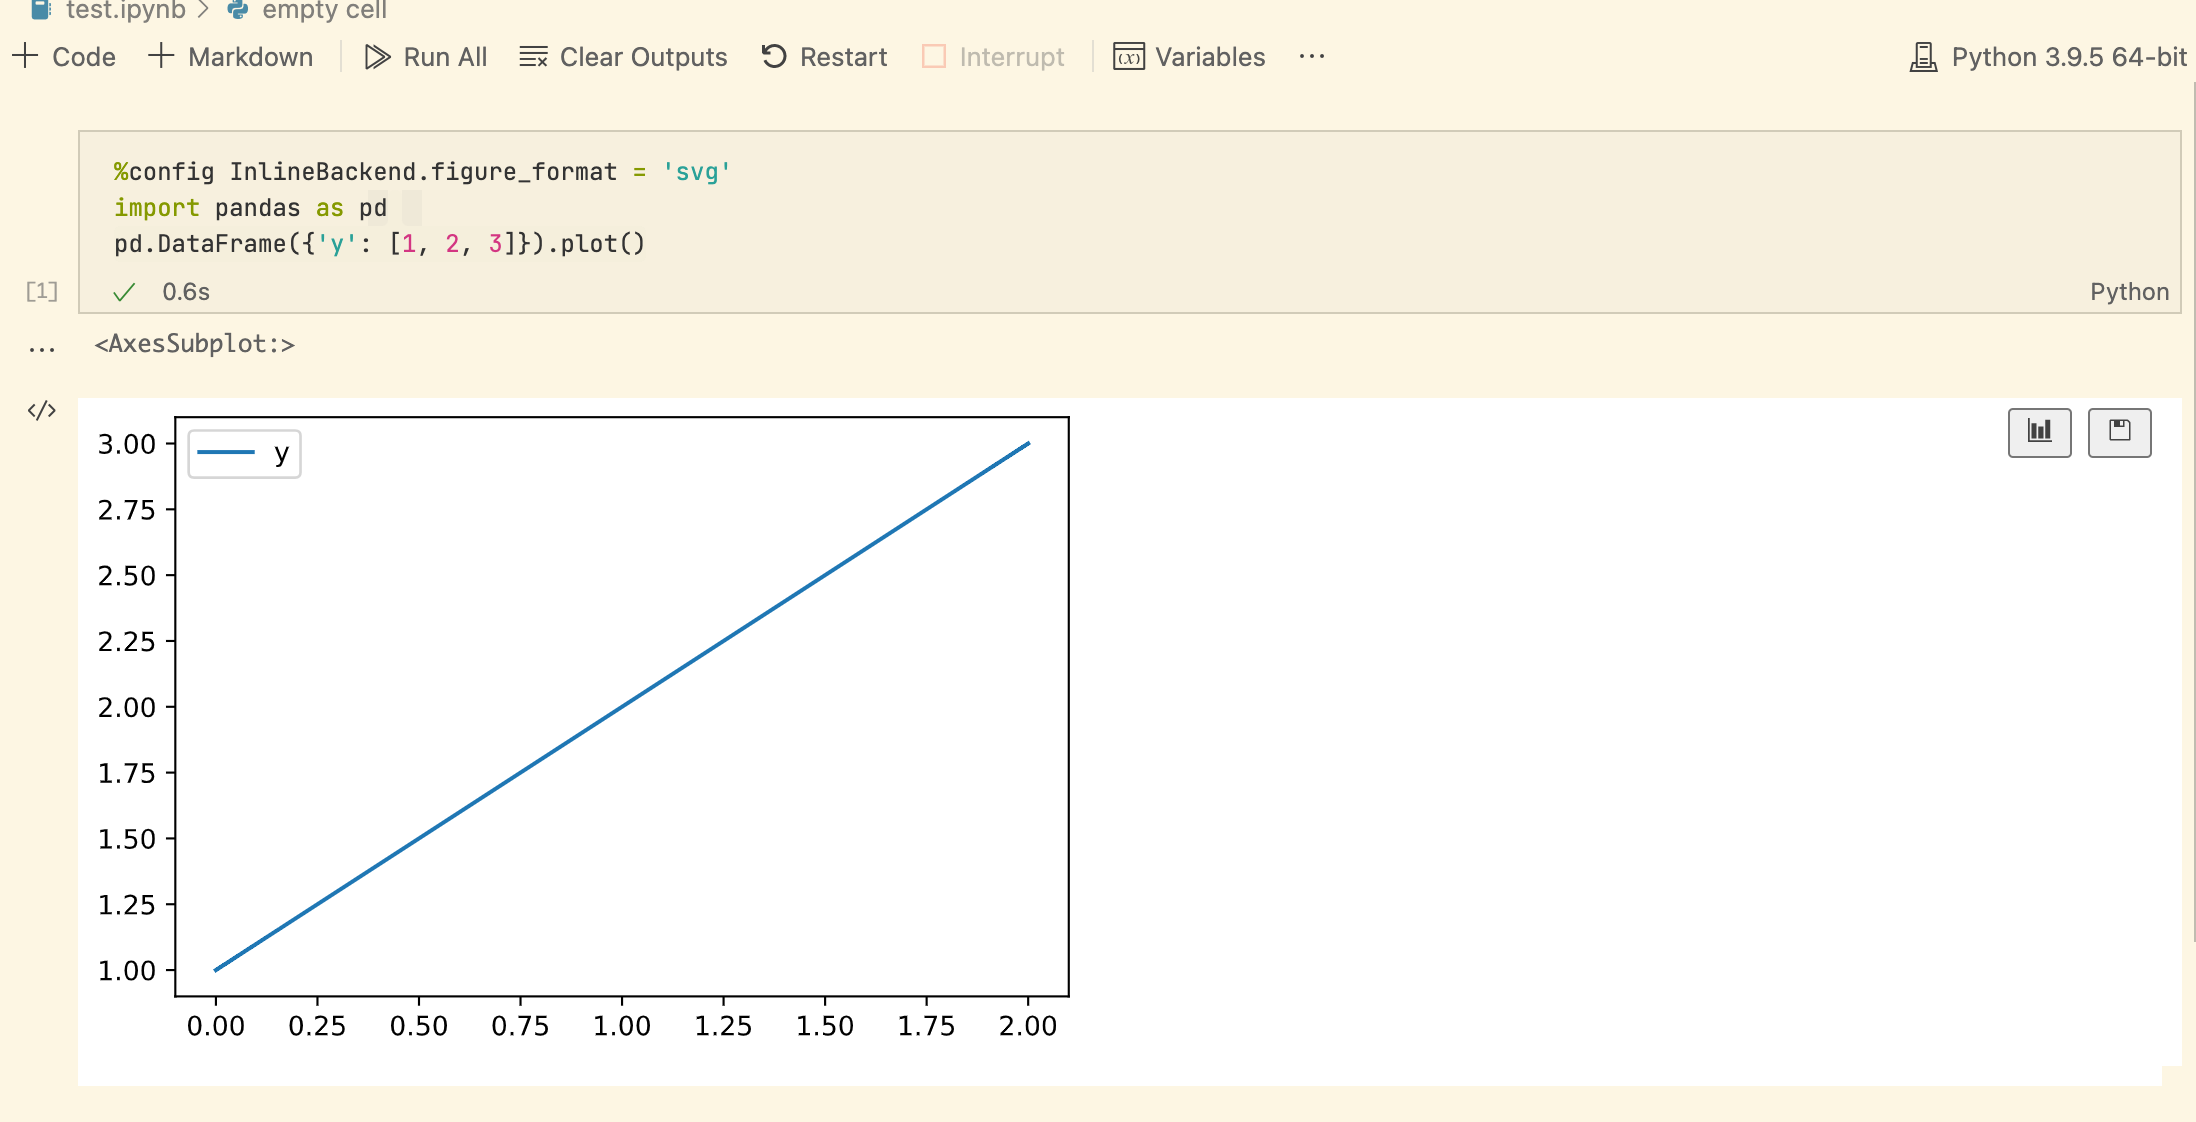The width and height of the screenshot is (2196, 1122).
Task: Change output presentation mimetype icon
Action: click(41, 410)
